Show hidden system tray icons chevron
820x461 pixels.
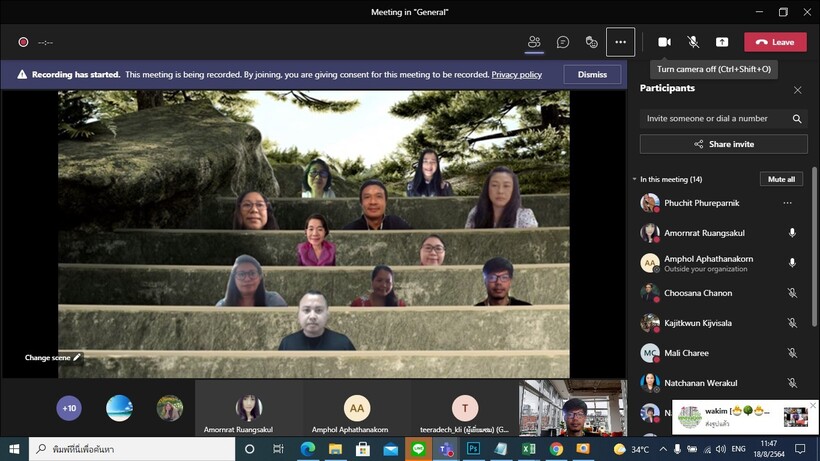click(663, 449)
